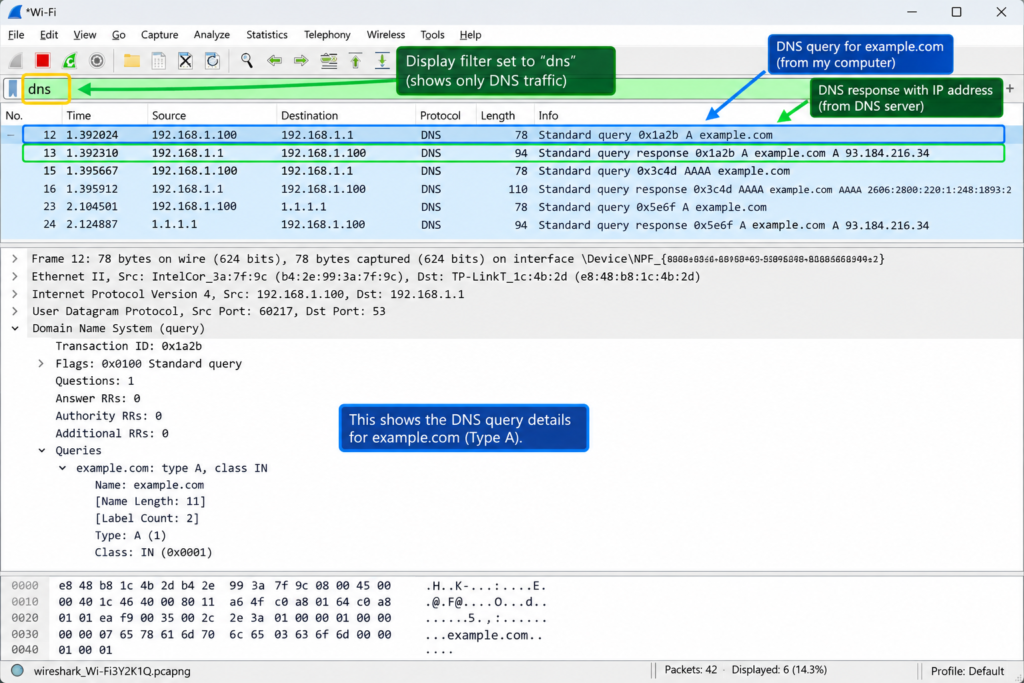Open the View menu
This screenshot has height=683, width=1024.
(x=84, y=35)
